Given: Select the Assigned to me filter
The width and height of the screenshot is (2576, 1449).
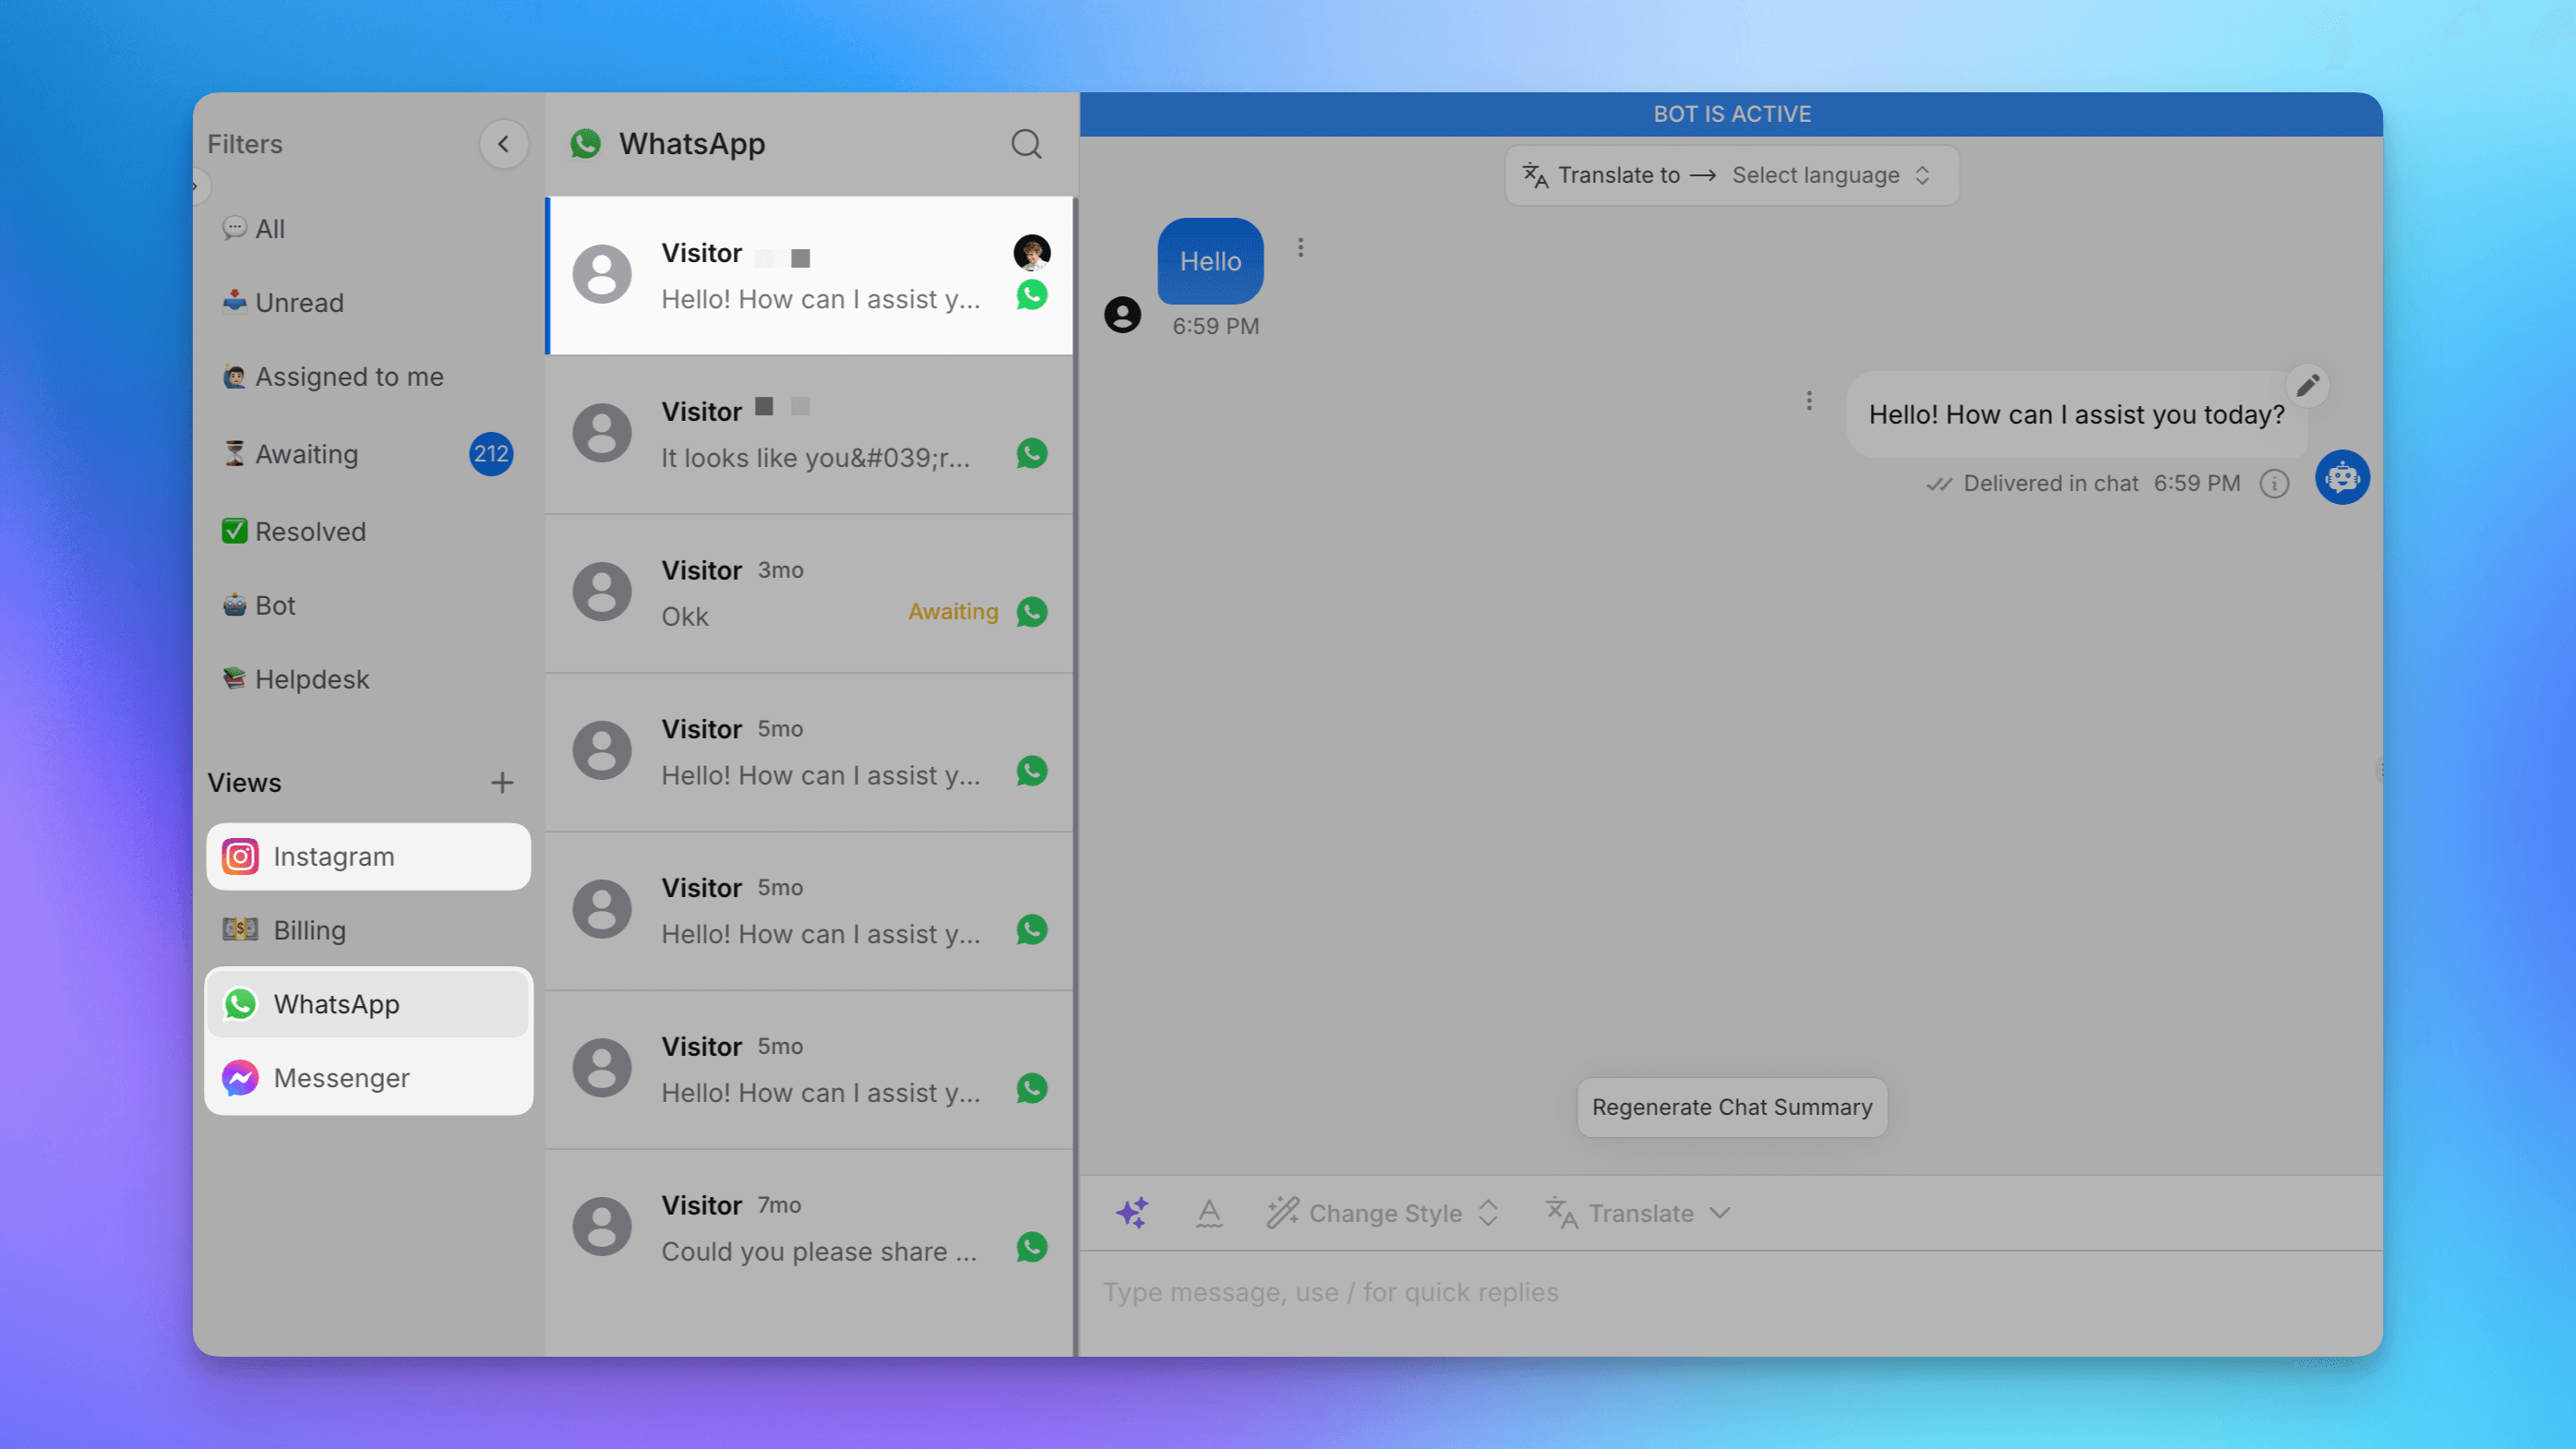Looking at the screenshot, I should click(368, 377).
